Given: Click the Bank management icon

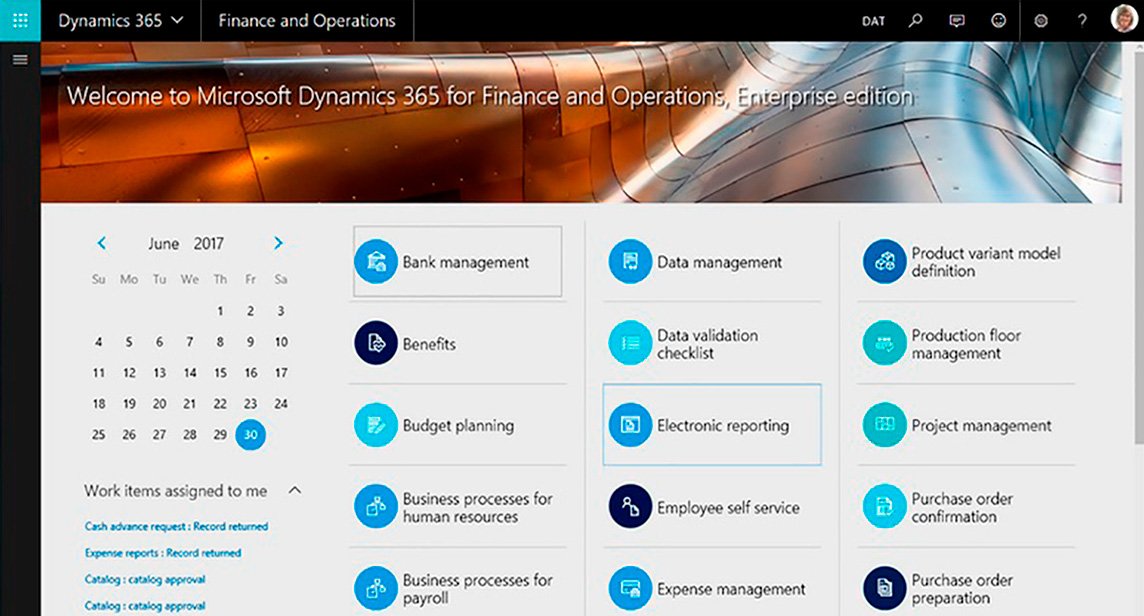Looking at the screenshot, I should pyautogui.click(x=376, y=261).
